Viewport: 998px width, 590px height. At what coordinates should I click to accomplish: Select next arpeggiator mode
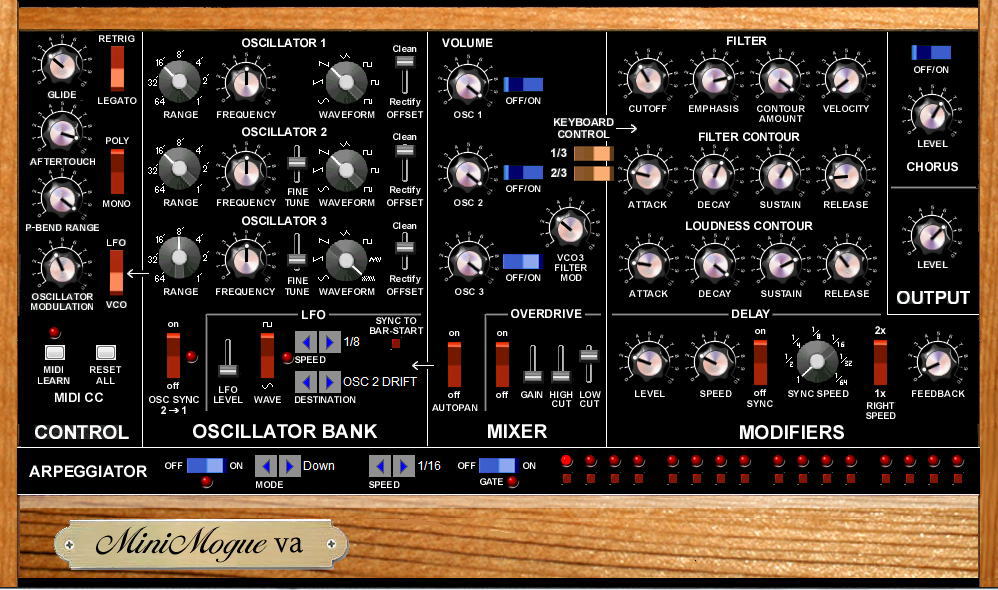point(290,466)
